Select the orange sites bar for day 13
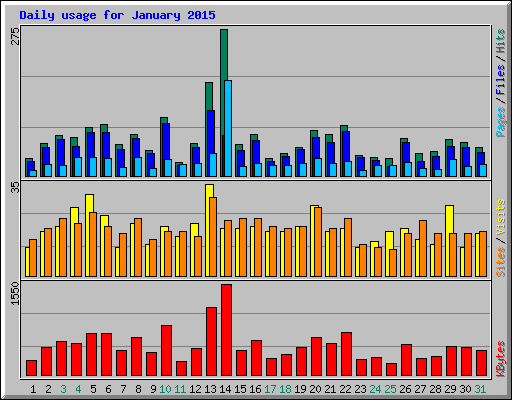512x400 pixels. click(x=213, y=237)
